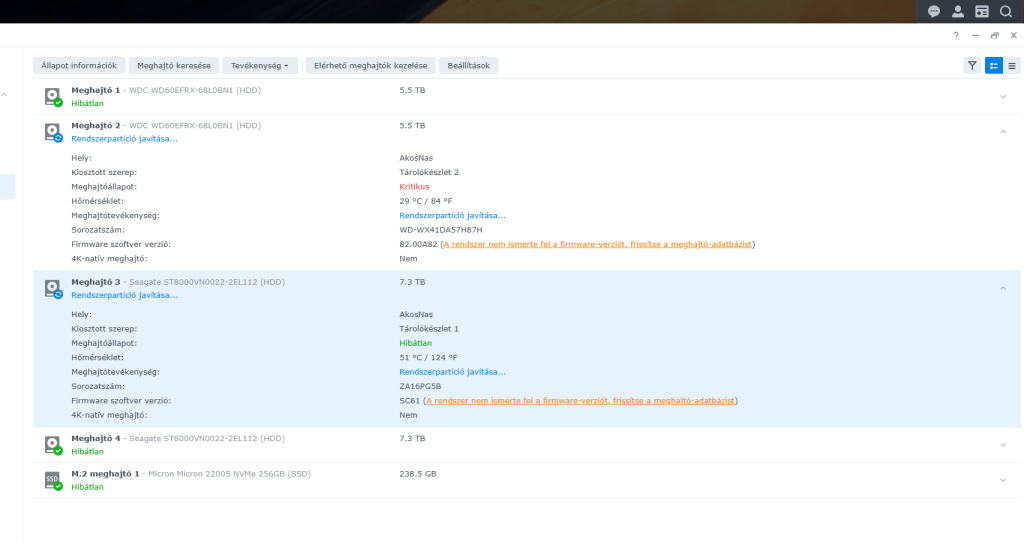1024x543 pixels.
Task: Click the Meghajtó keresése button
Action: click(173, 65)
